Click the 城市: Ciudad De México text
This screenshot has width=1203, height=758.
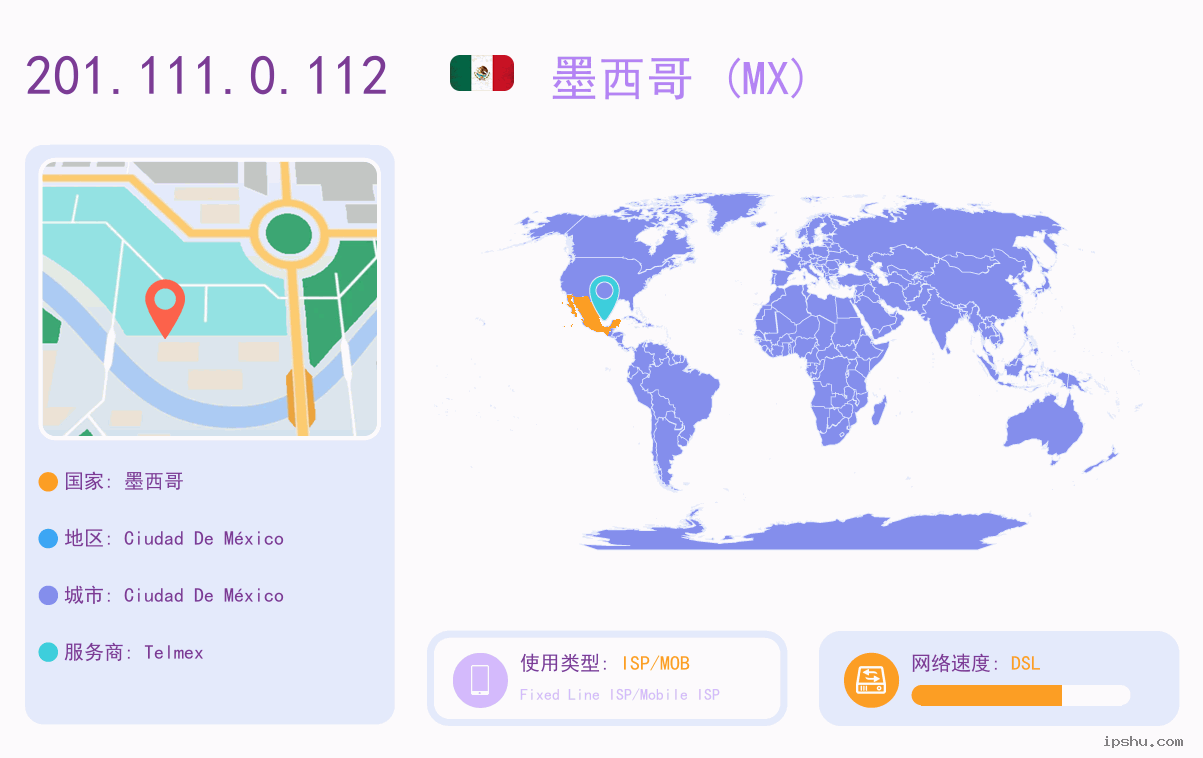[x=174, y=596]
